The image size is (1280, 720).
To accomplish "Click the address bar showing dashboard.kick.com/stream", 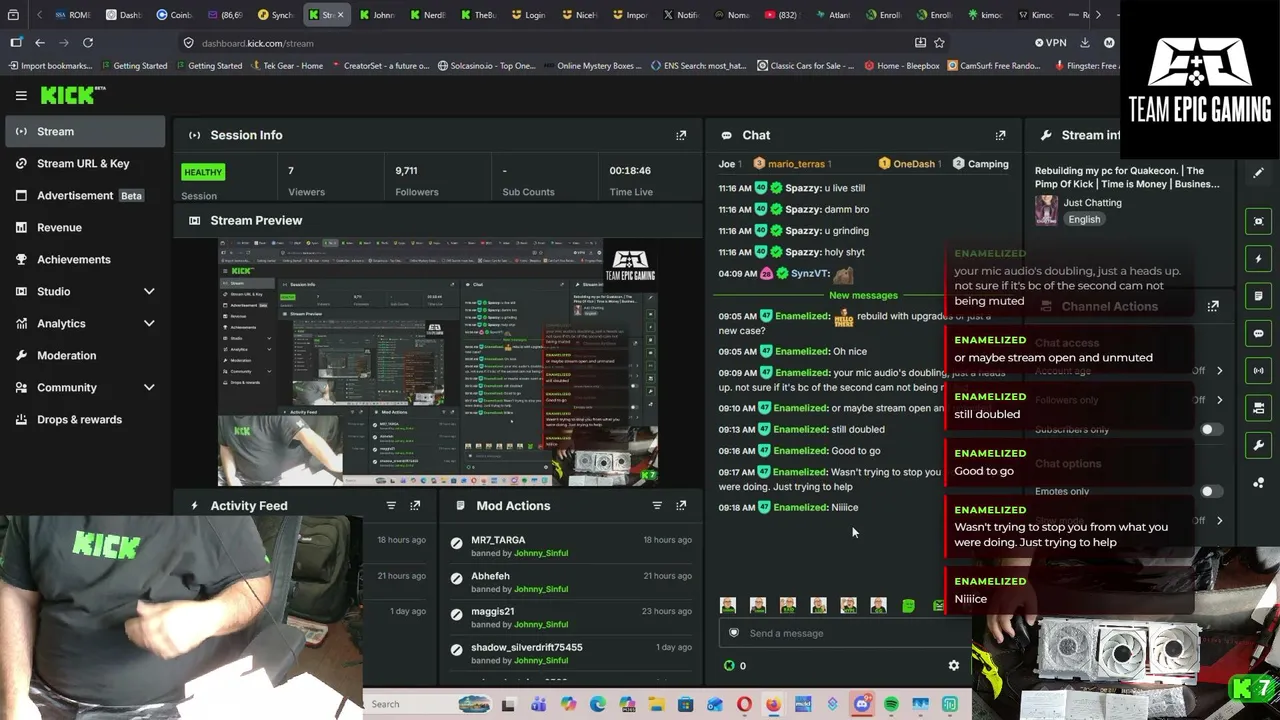I will tap(548, 43).
